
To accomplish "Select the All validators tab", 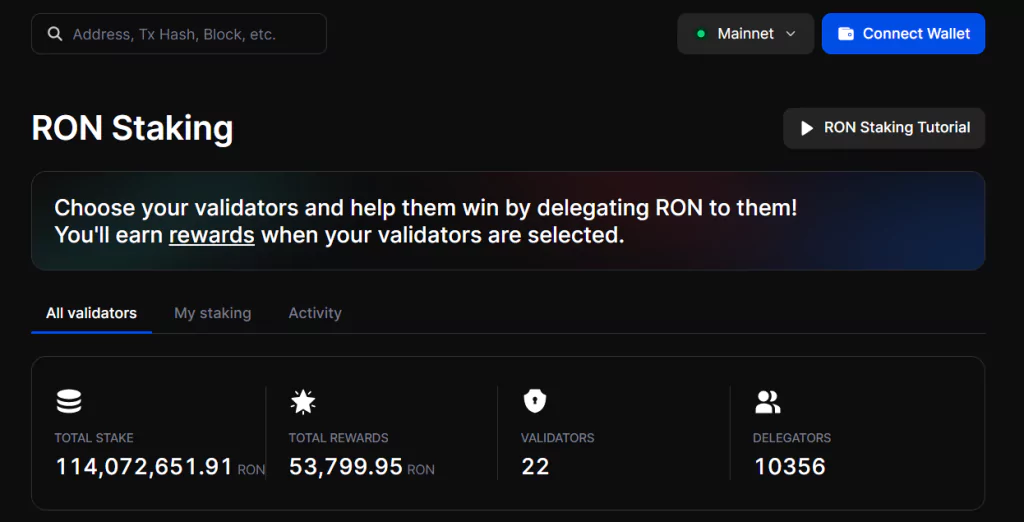I will [91, 314].
